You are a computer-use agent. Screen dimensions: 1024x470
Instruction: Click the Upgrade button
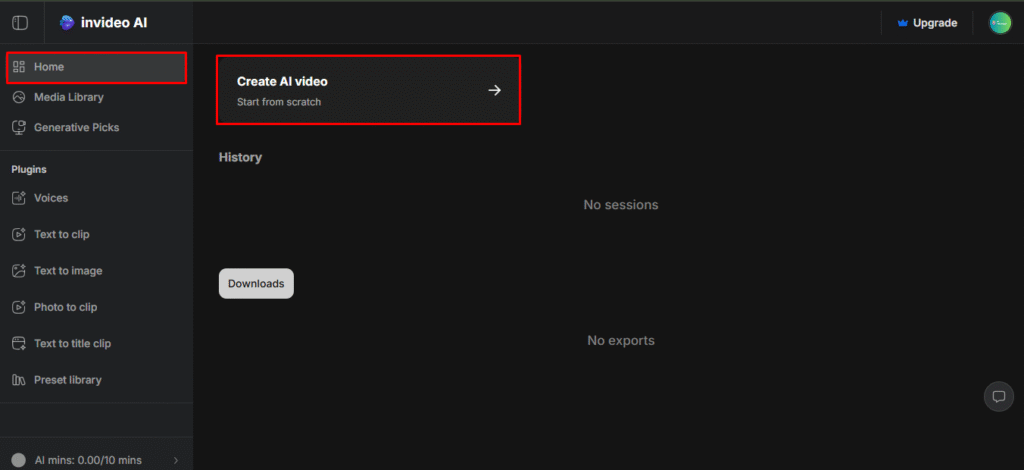(x=934, y=23)
